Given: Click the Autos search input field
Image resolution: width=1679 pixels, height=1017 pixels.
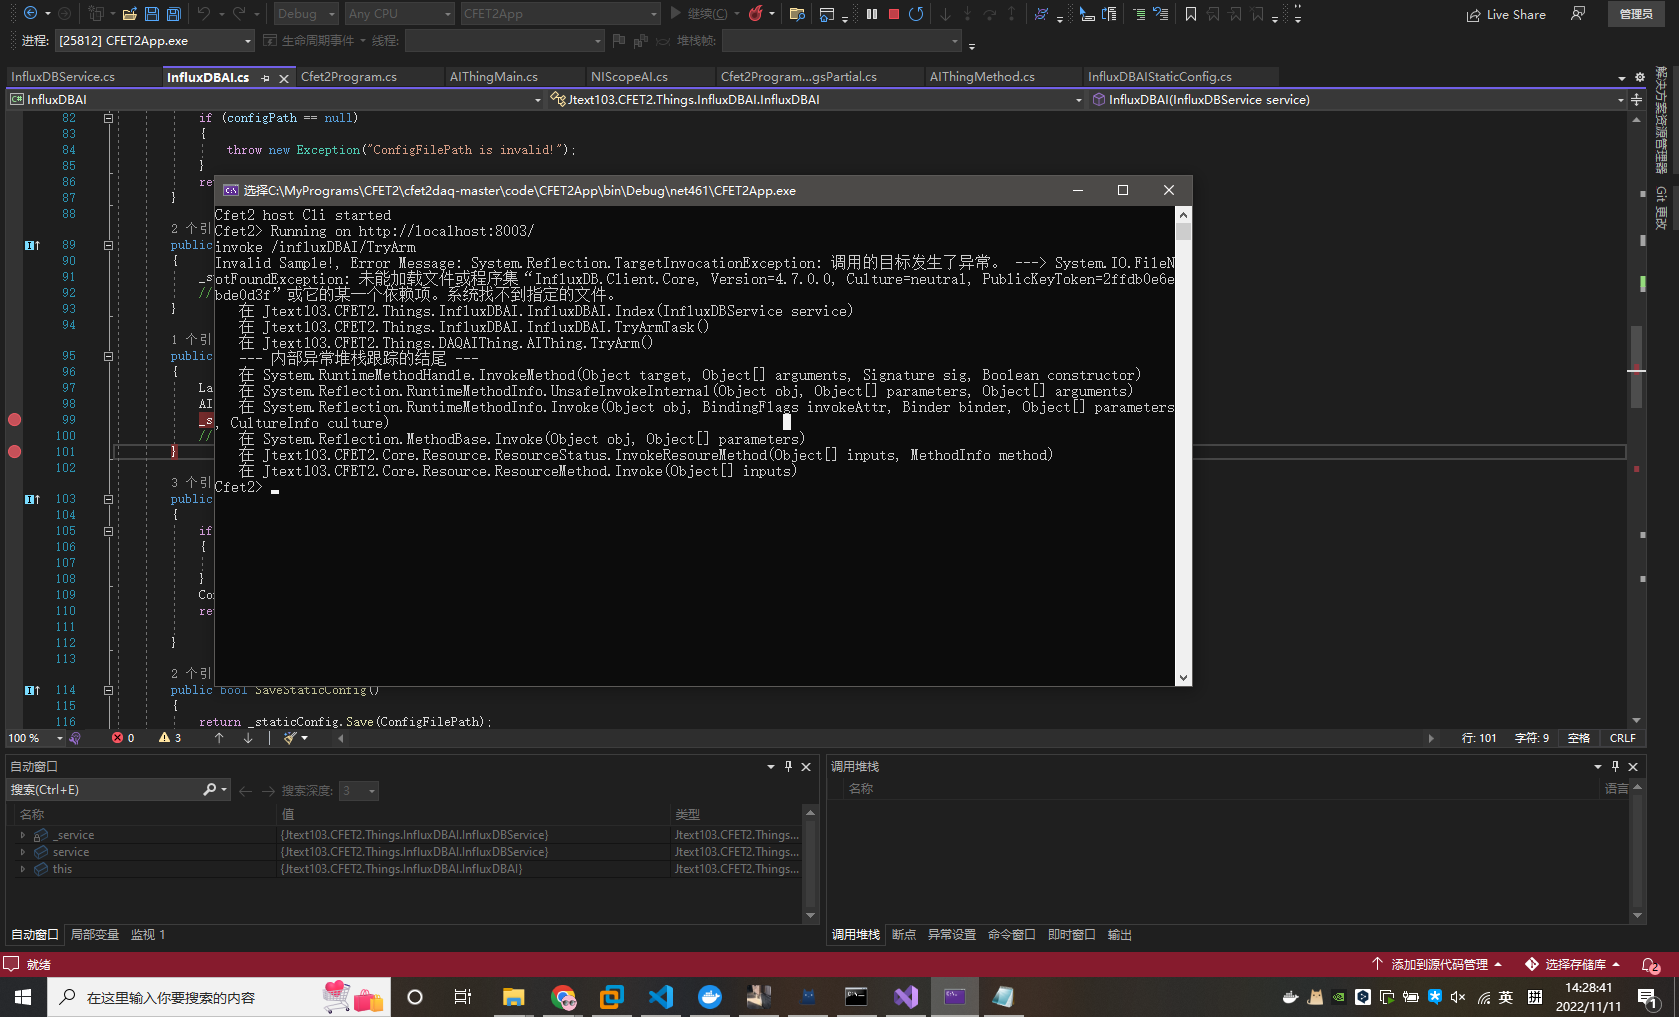Looking at the screenshot, I should tap(105, 790).
